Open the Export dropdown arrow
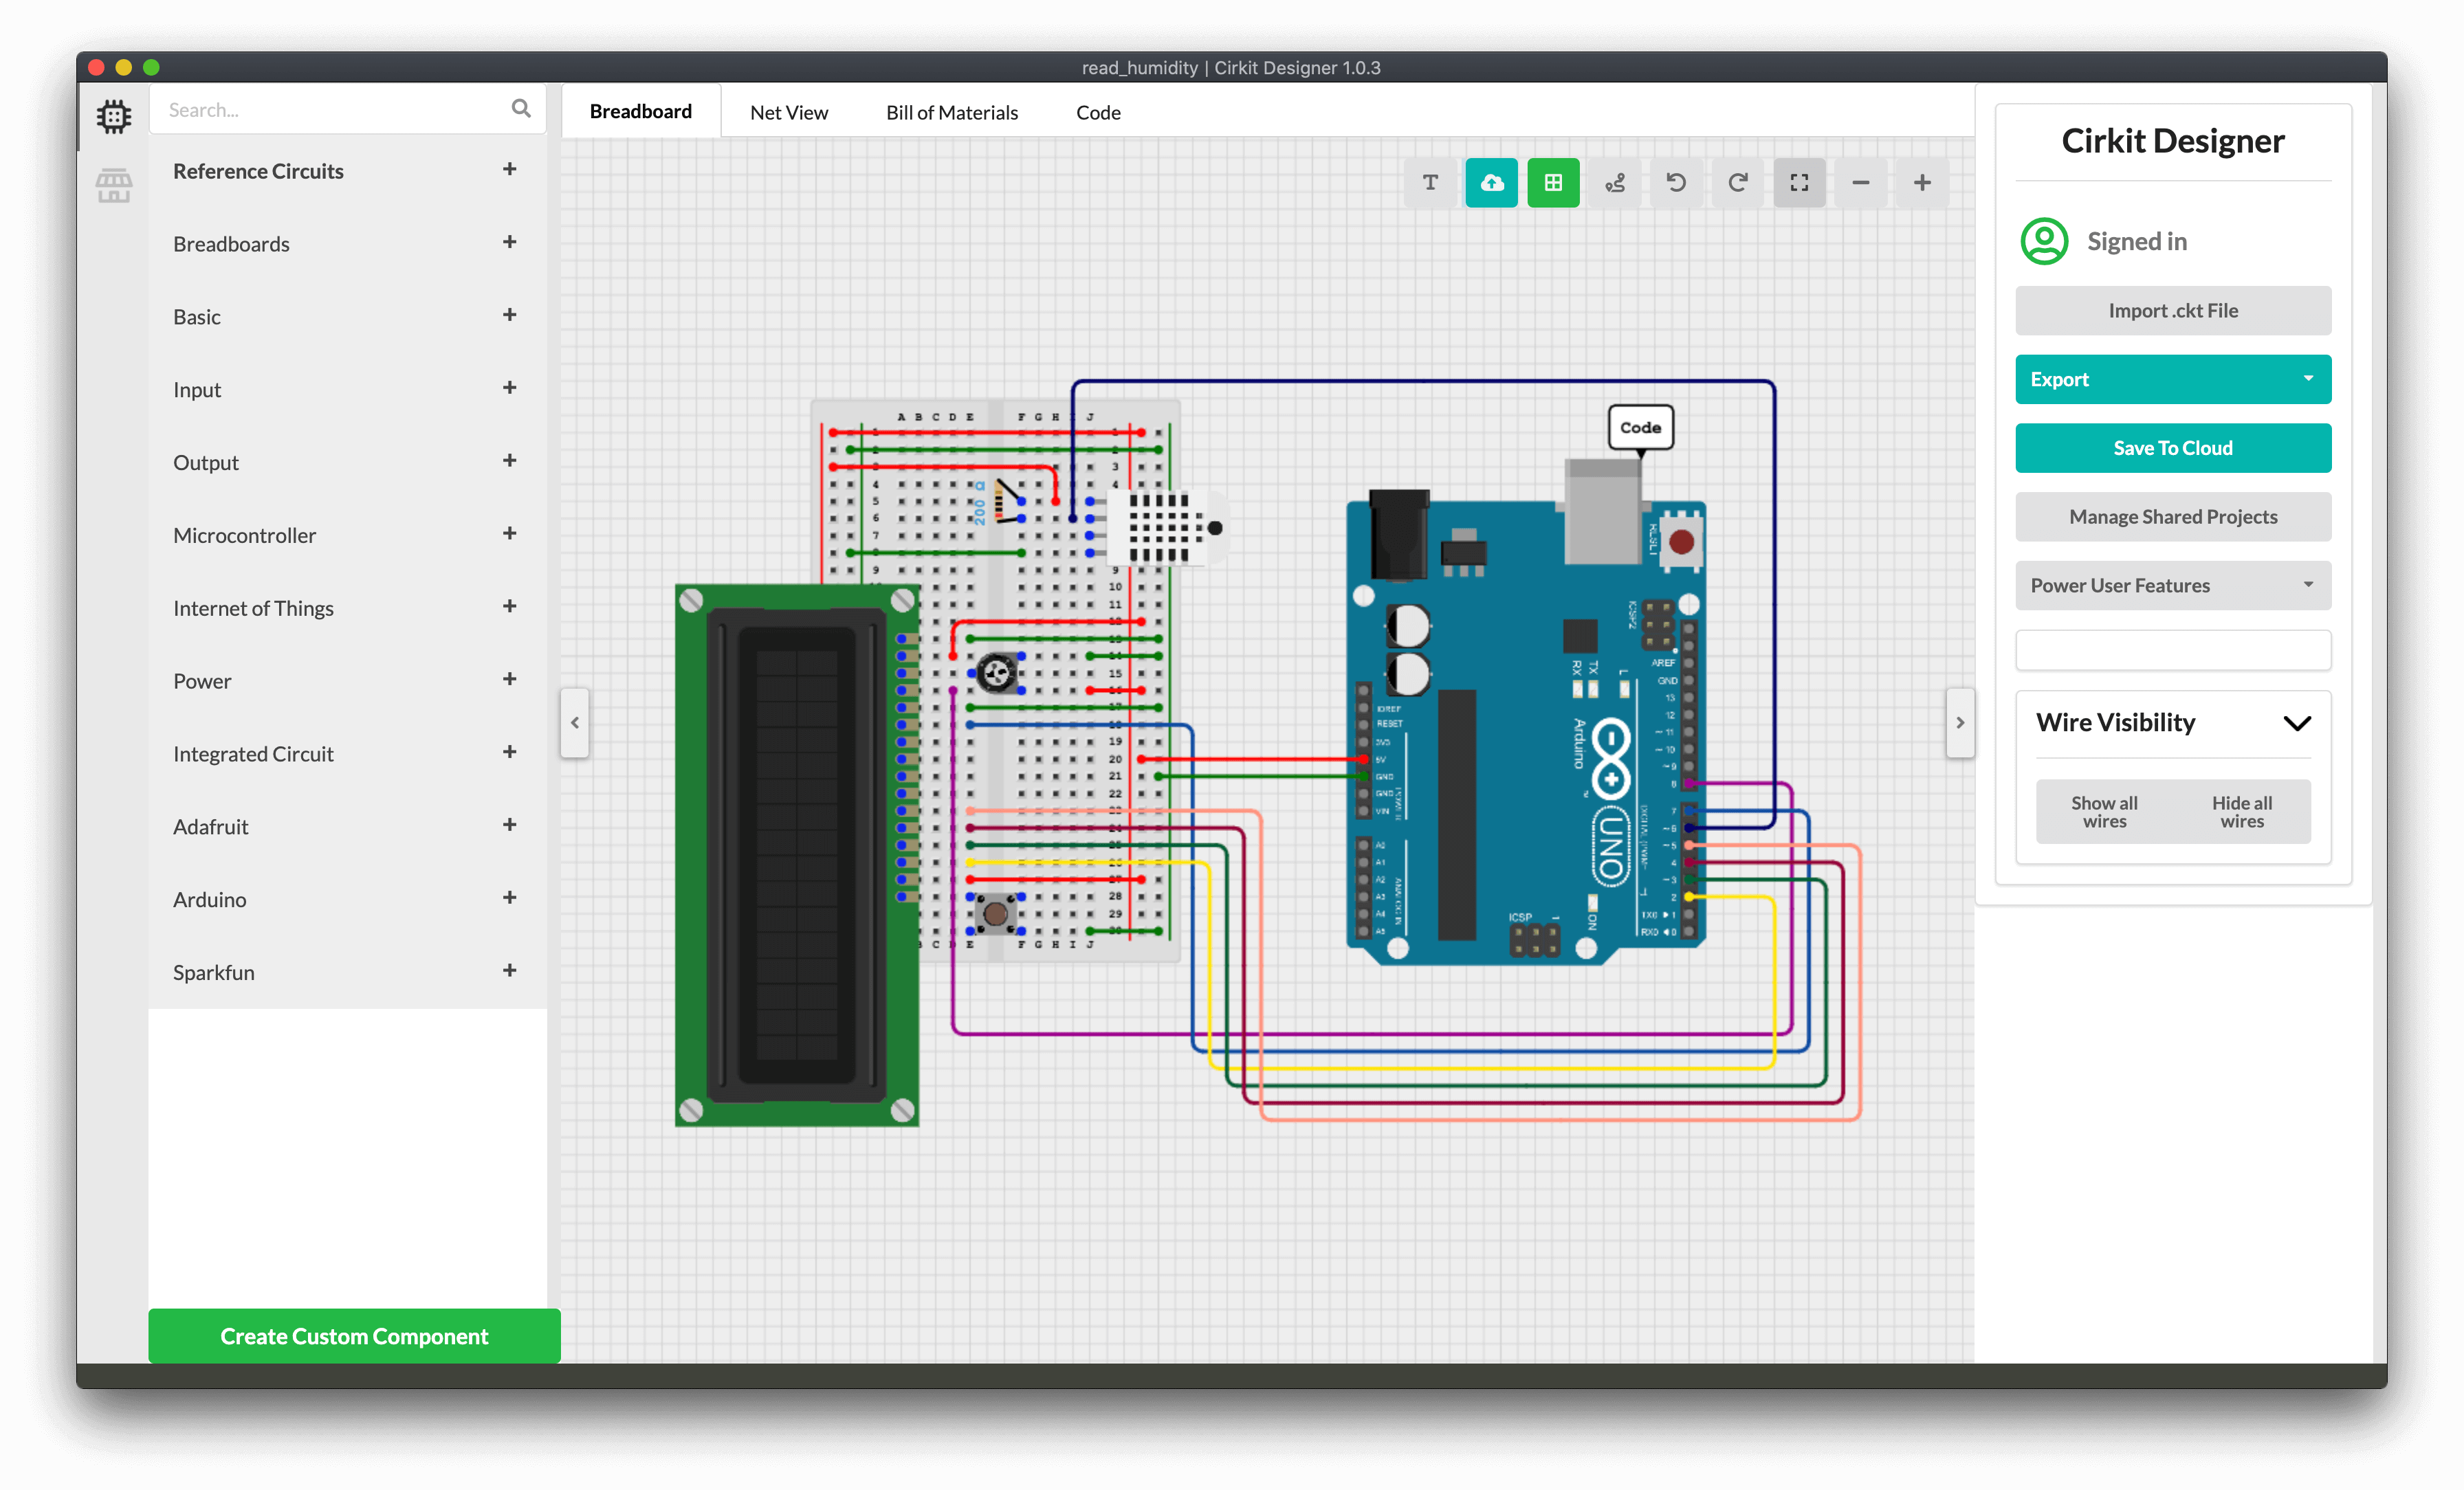This screenshot has height=1490, width=2464. click(2308, 379)
